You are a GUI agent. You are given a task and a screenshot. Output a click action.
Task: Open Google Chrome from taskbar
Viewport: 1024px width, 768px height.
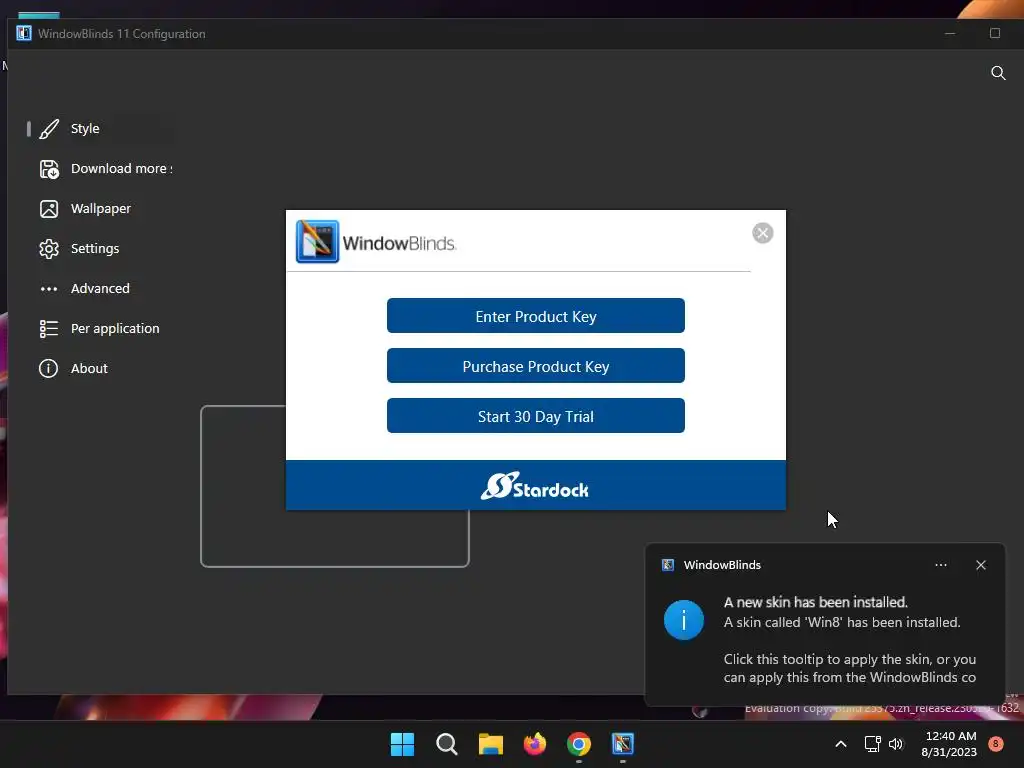(x=579, y=744)
